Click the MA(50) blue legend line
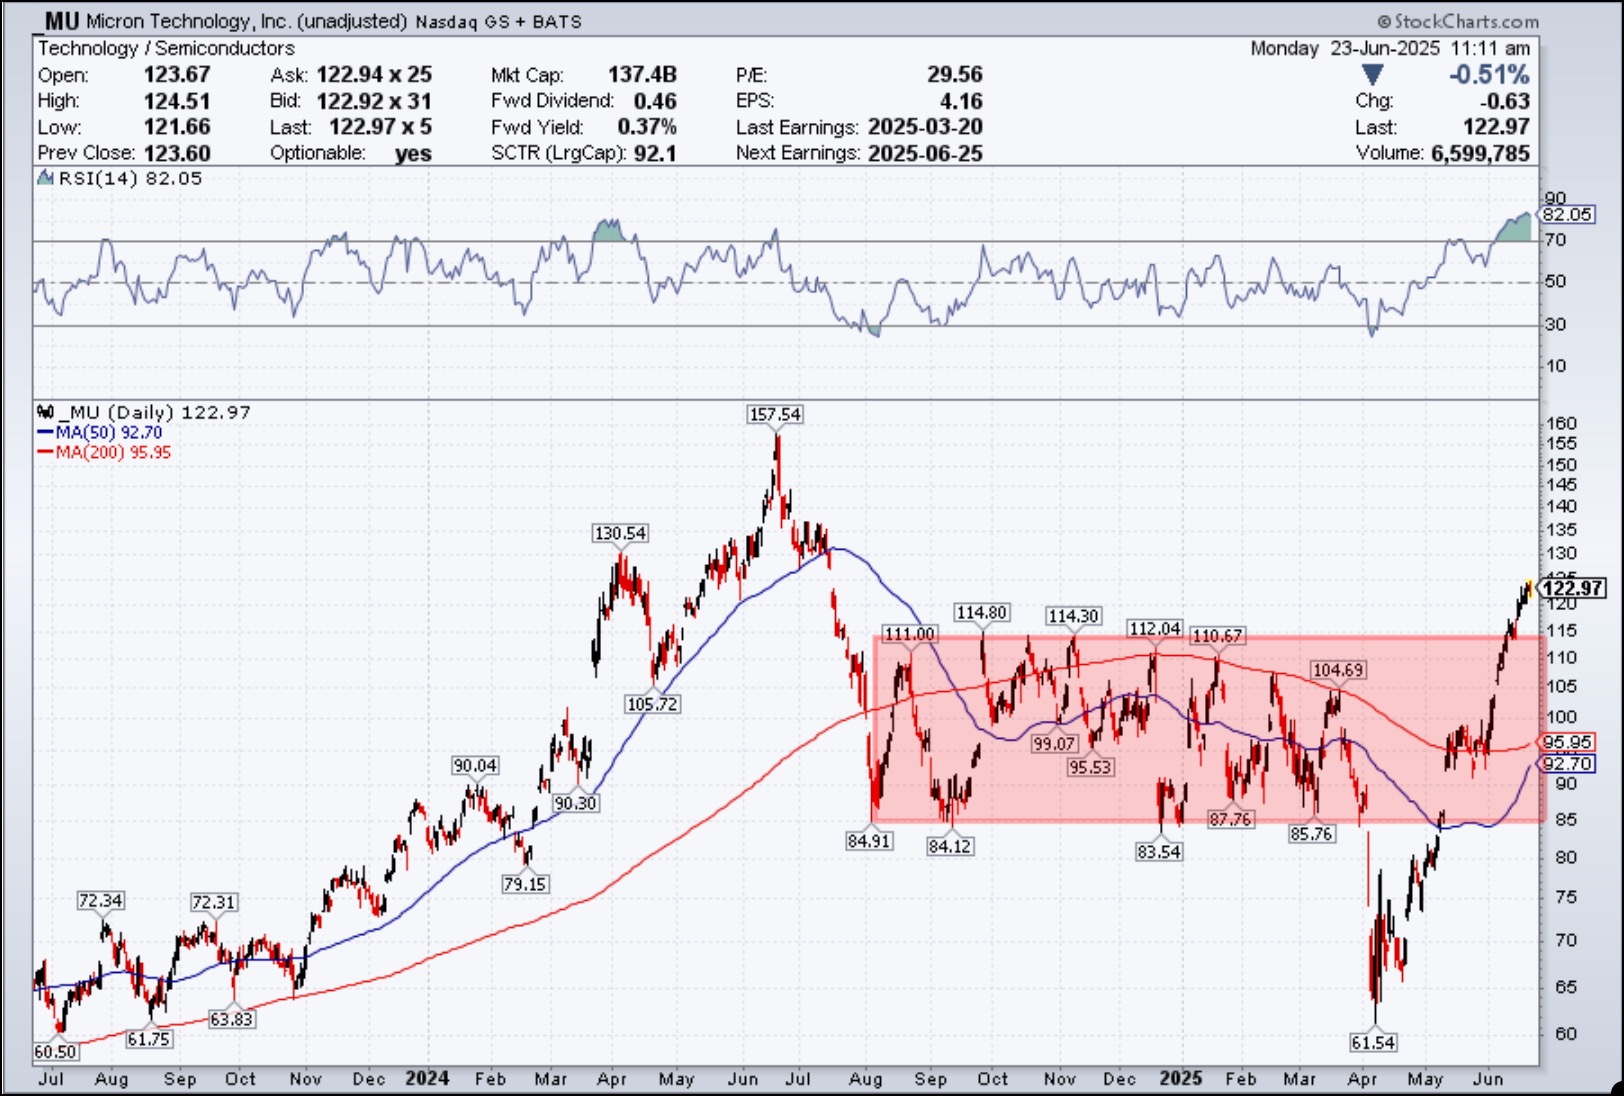The width and height of the screenshot is (1624, 1096). click(45, 433)
